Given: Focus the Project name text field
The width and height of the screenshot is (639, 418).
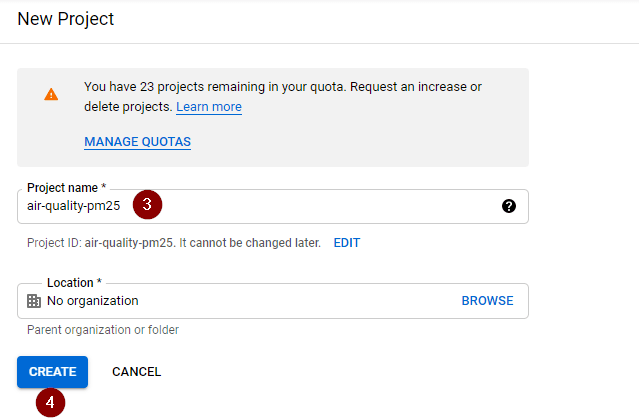Looking at the screenshot, I should tap(300, 206).
